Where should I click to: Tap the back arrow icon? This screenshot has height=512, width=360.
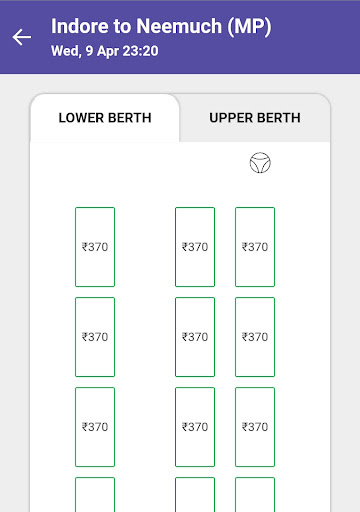coord(22,37)
